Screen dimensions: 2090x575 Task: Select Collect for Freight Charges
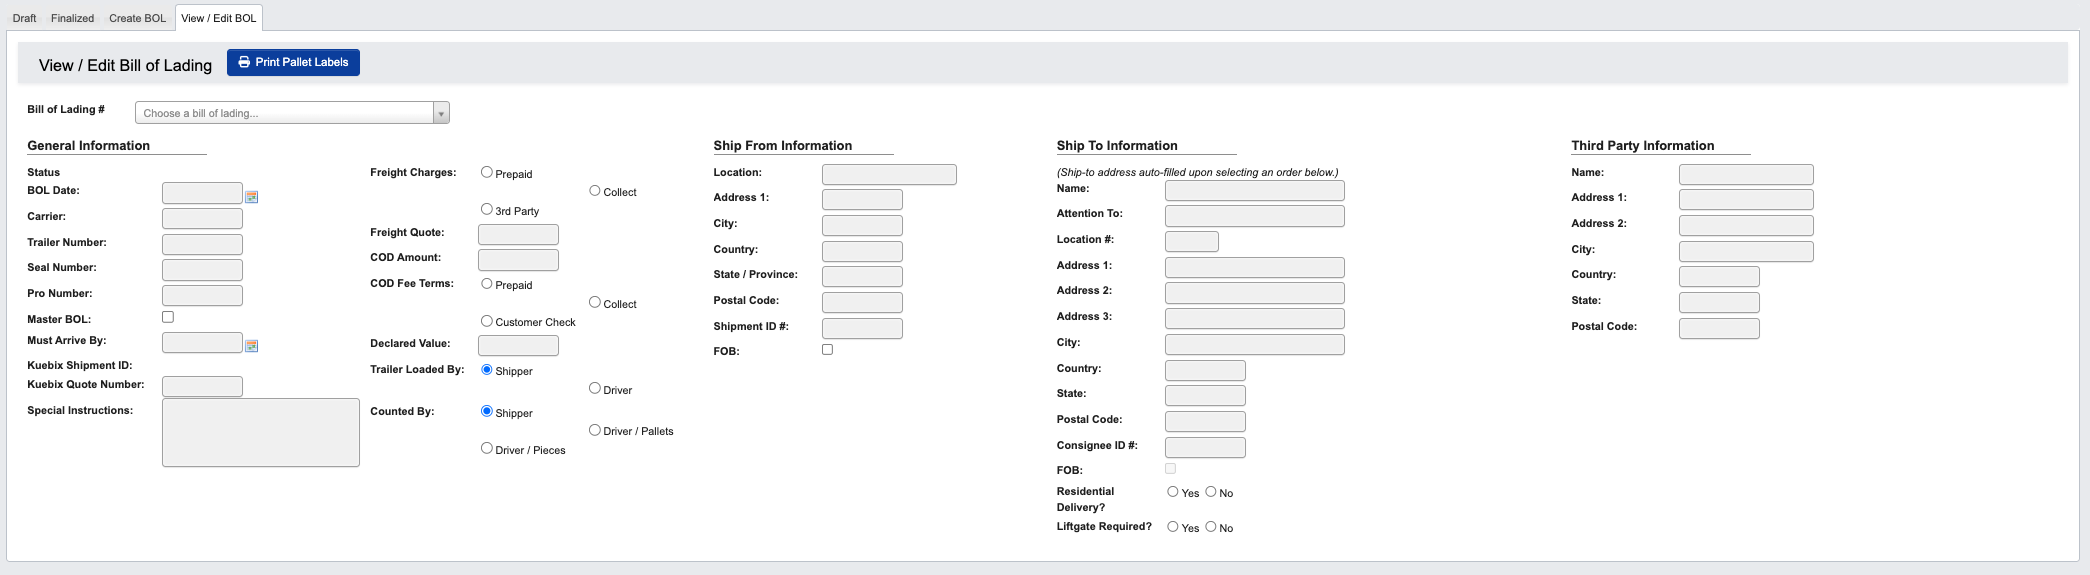(595, 190)
